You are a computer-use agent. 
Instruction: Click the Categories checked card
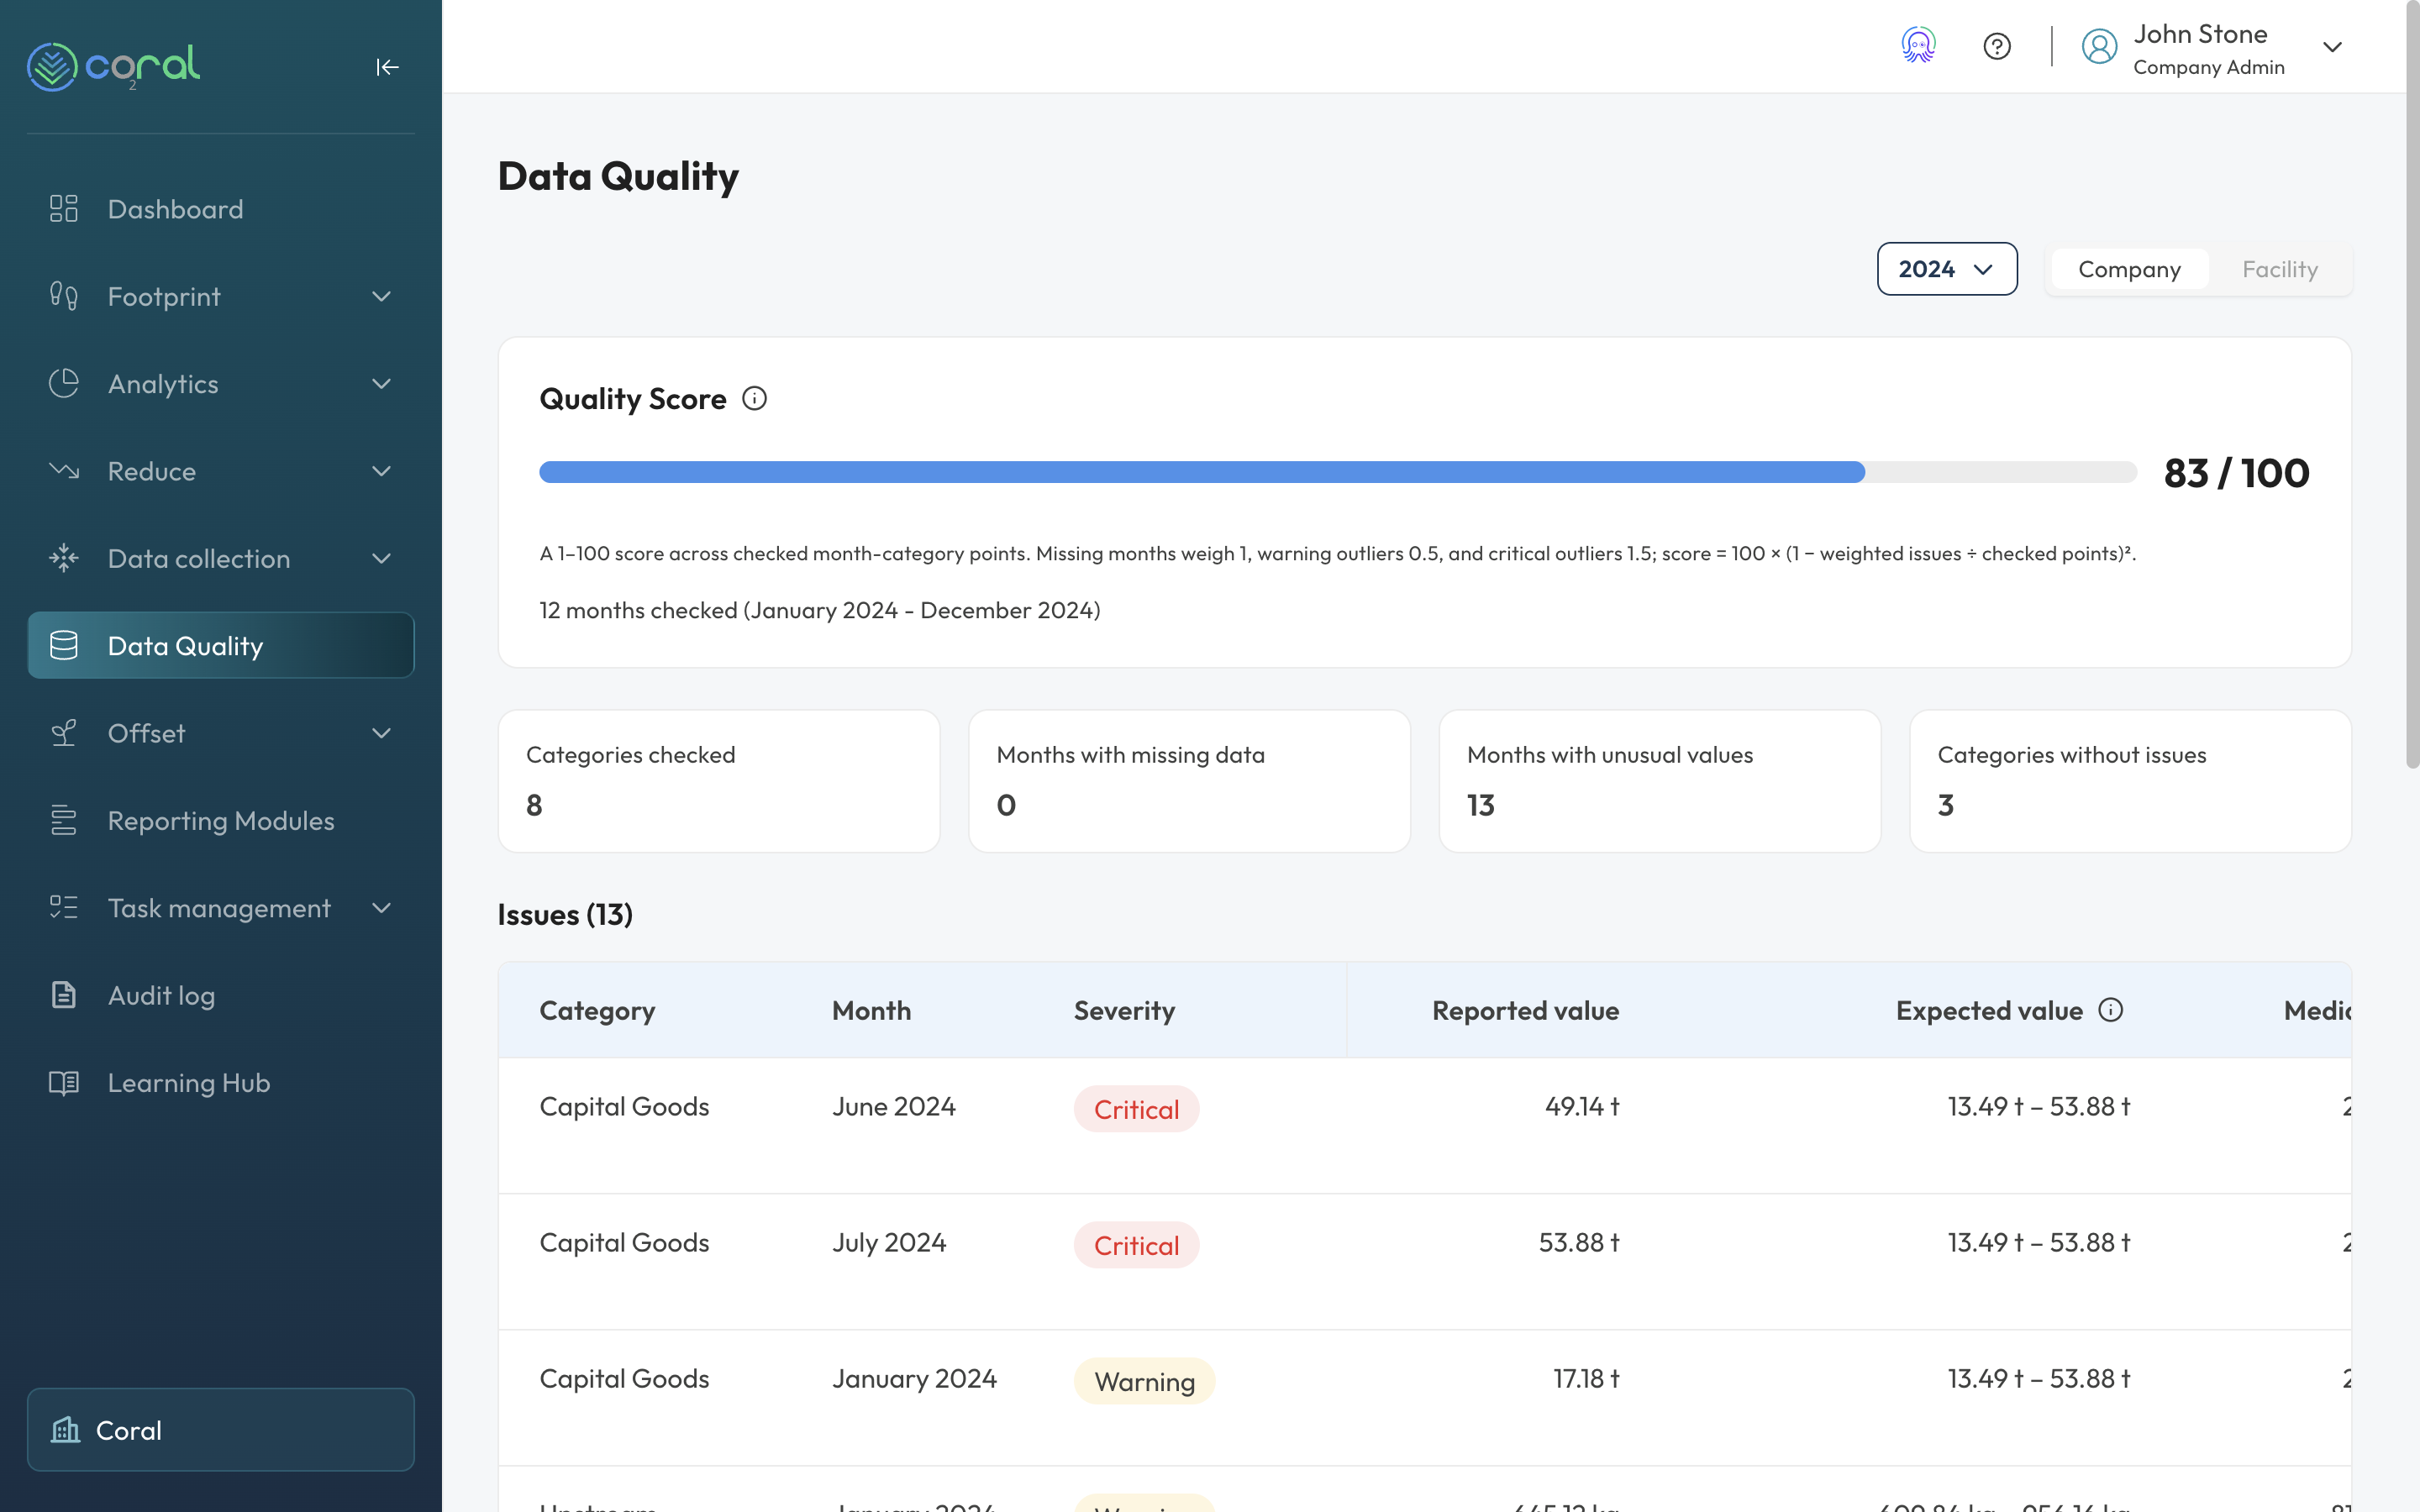(719, 781)
